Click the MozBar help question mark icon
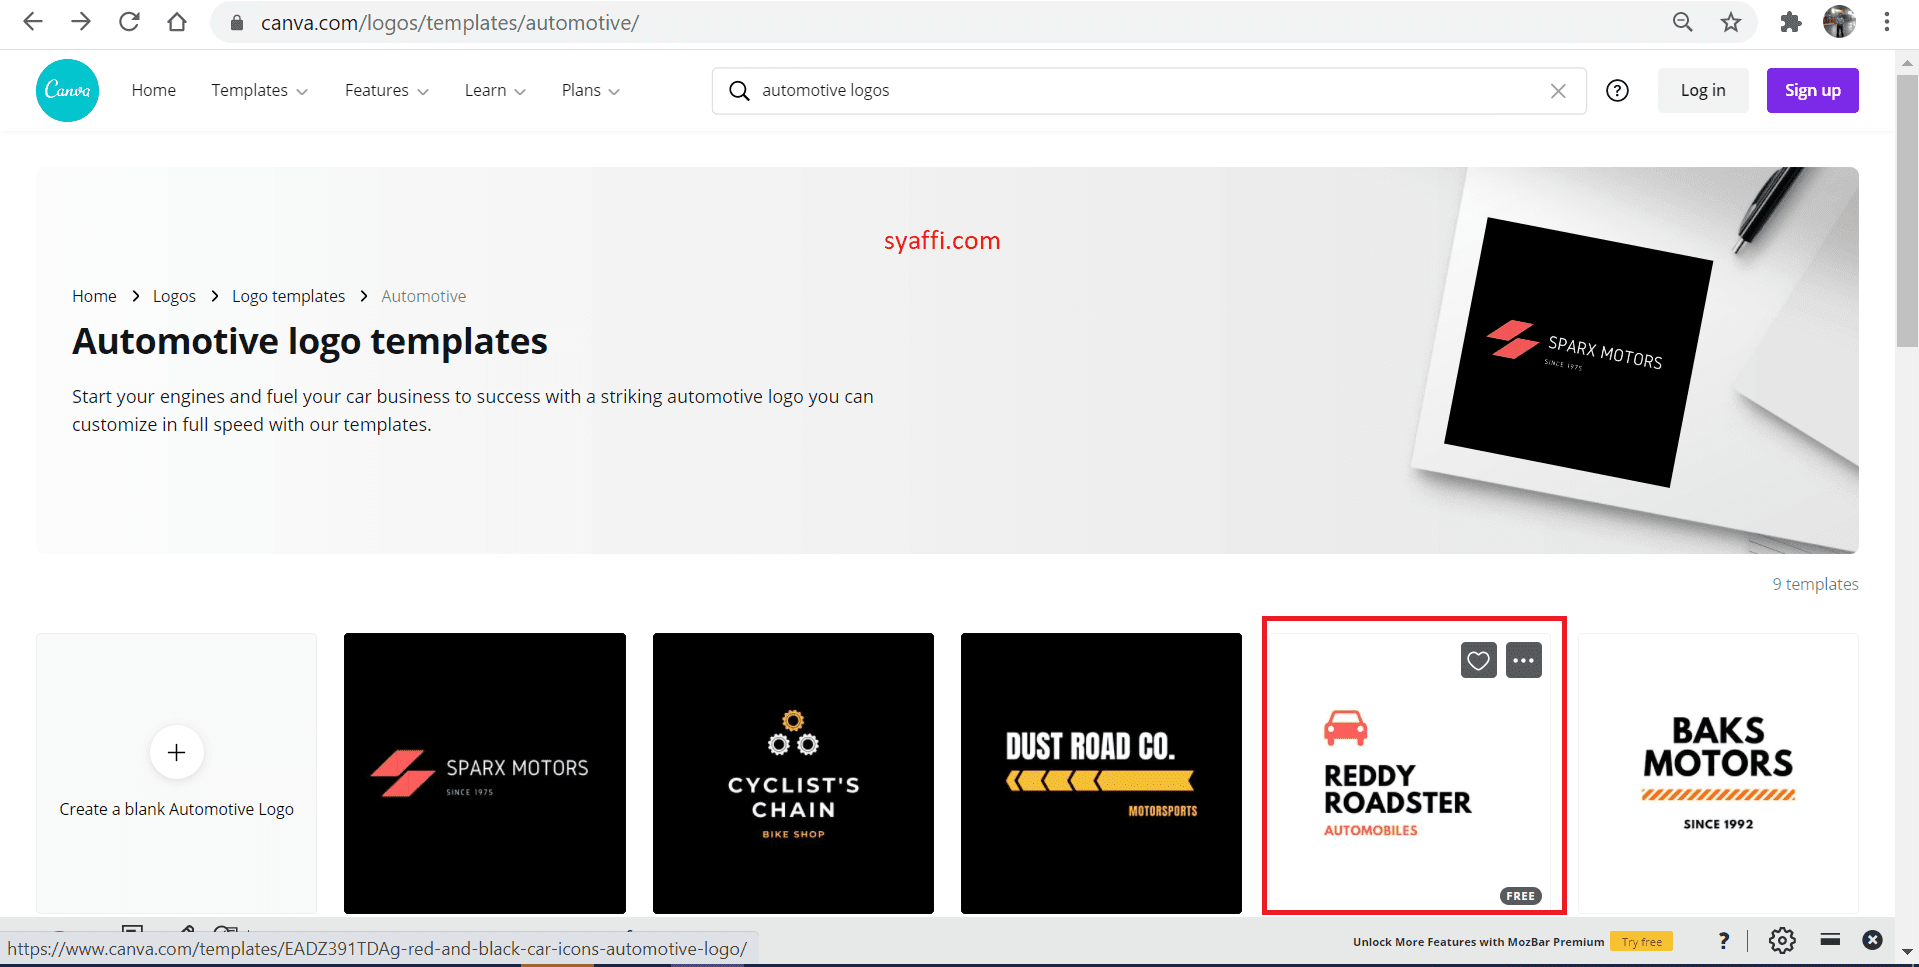1919x967 pixels. [1723, 940]
